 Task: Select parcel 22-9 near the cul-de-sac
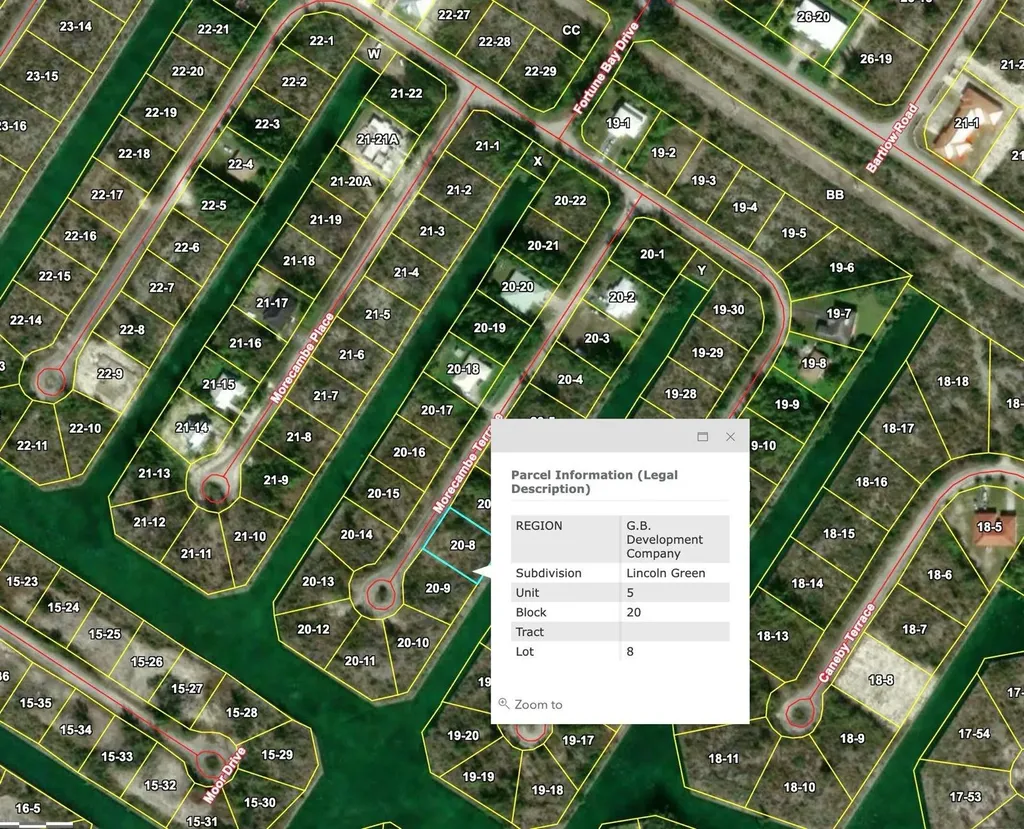pos(110,374)
